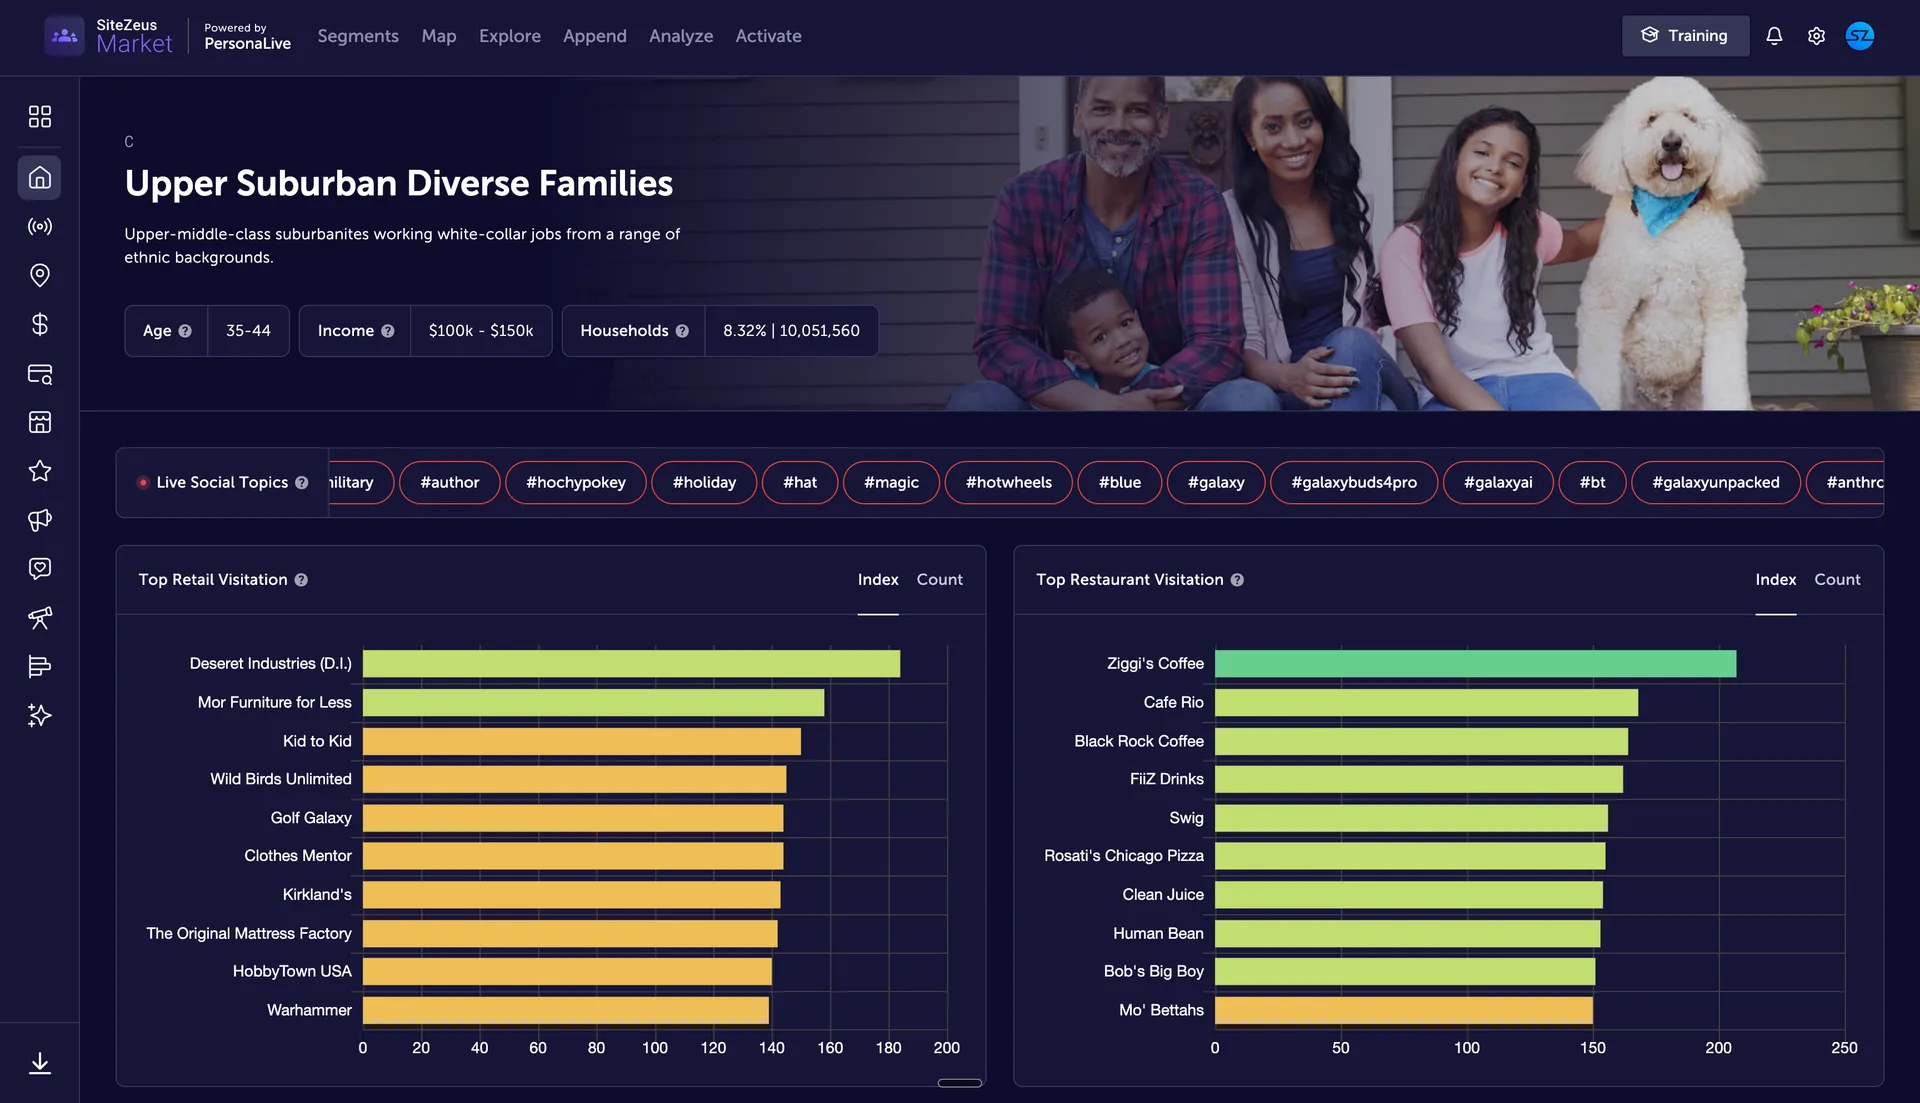Select the map pin location sidebar icon
The width and height of the screenshot is (1920, 1103).
pos(40,275)
